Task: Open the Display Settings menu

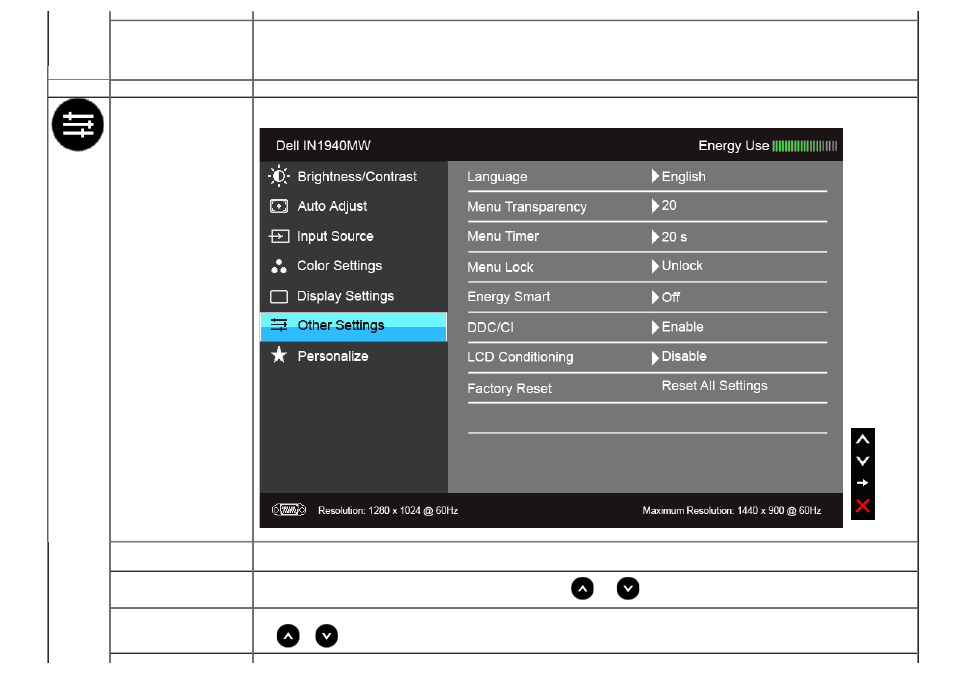Action: click(x=353, y=296)
